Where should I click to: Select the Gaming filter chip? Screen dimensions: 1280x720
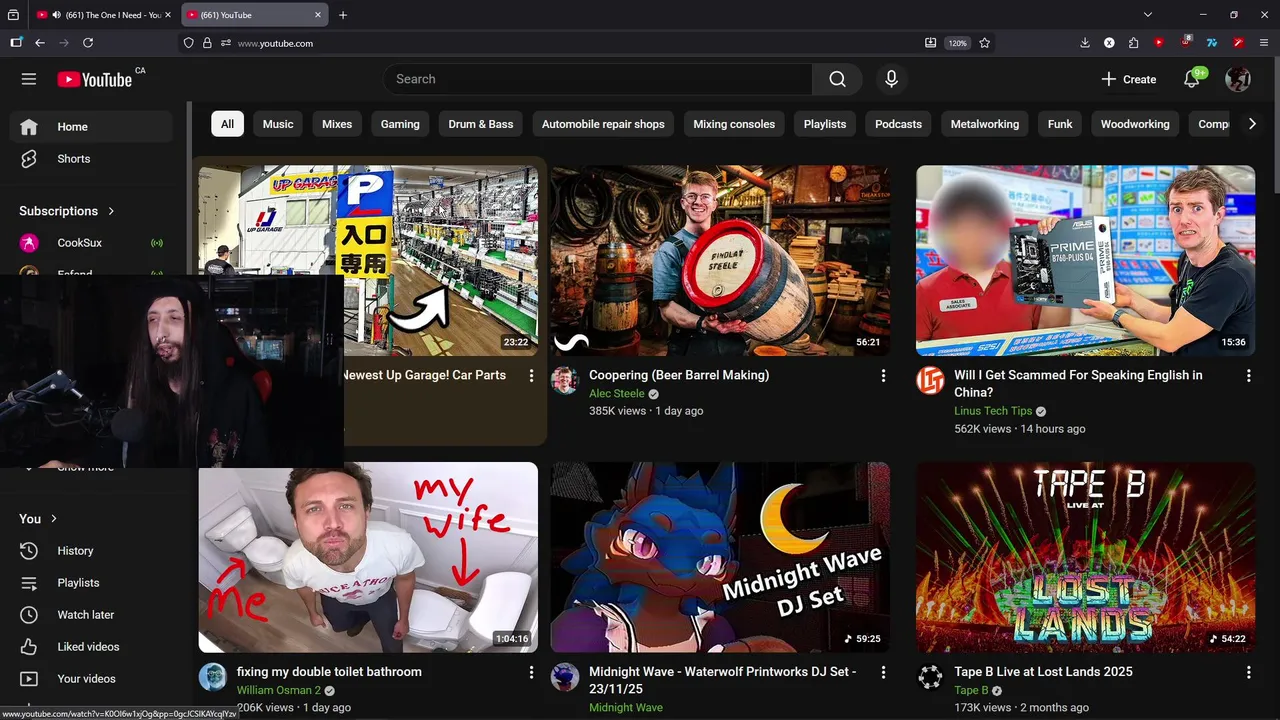point(400,124)
